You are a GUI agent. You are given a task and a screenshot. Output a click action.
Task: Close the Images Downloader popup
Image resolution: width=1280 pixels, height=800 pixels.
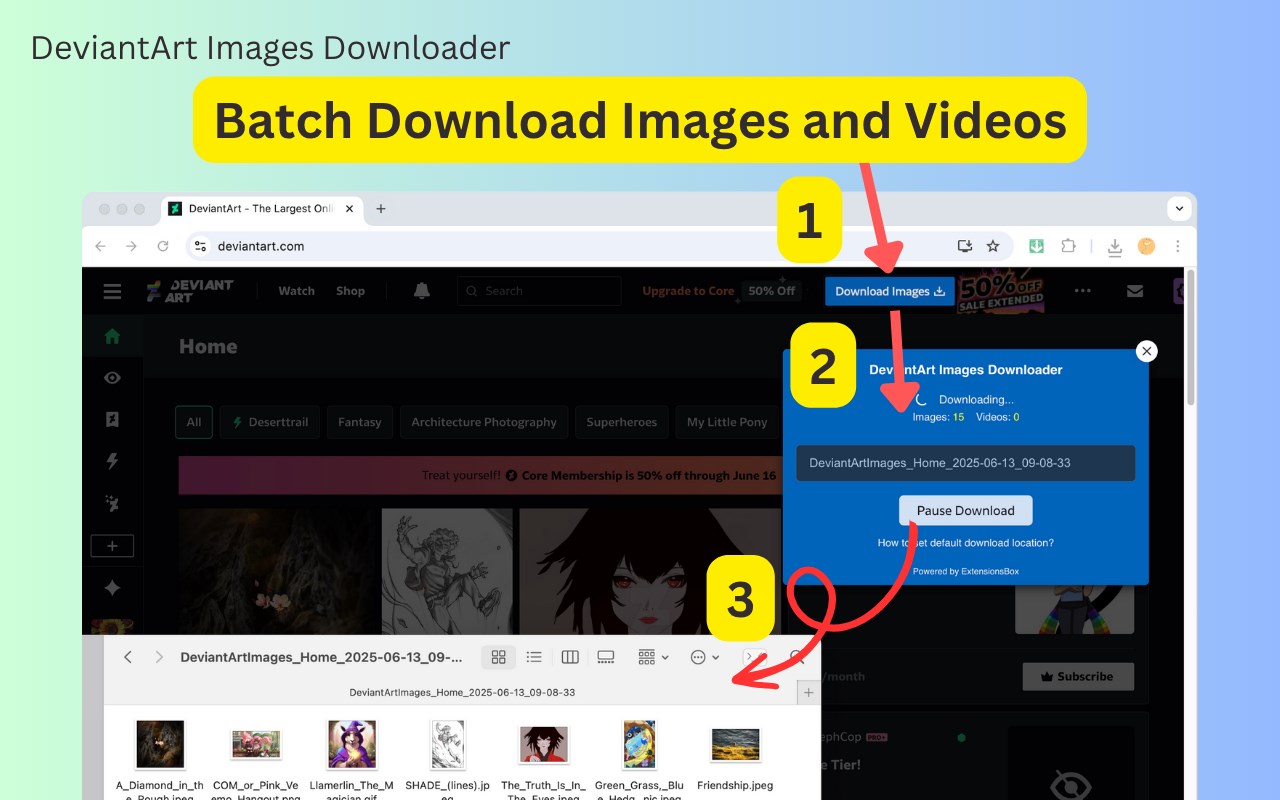pos(1147,351)
